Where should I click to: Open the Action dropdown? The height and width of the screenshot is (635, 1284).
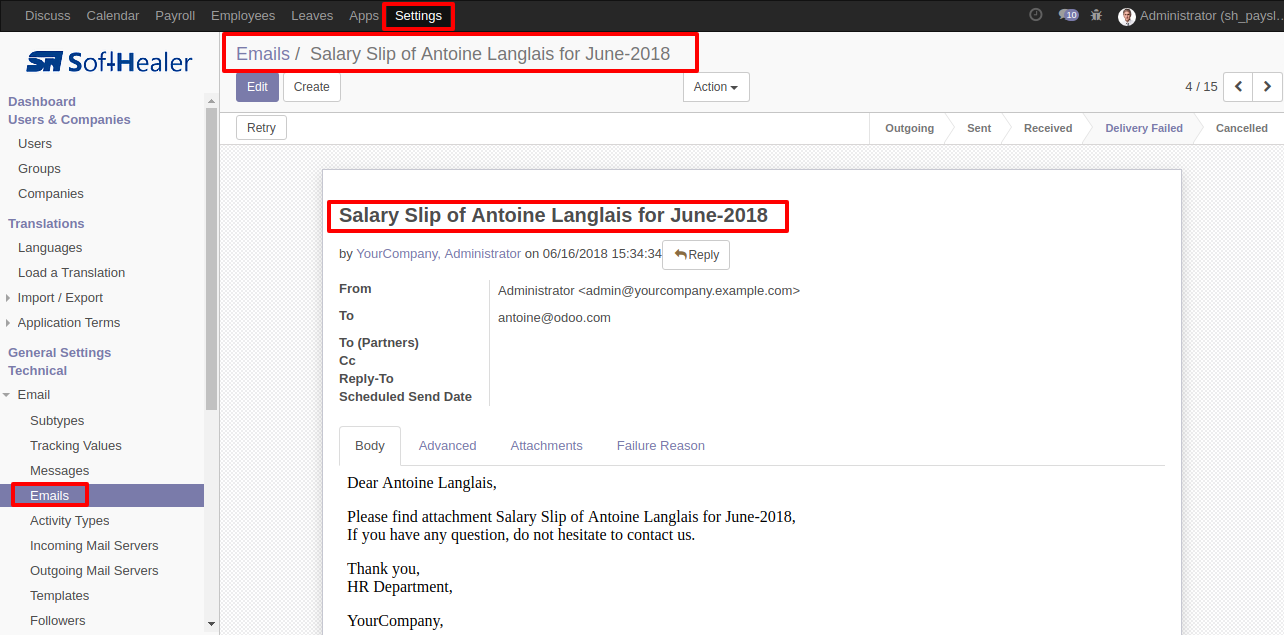click(716, 87)
